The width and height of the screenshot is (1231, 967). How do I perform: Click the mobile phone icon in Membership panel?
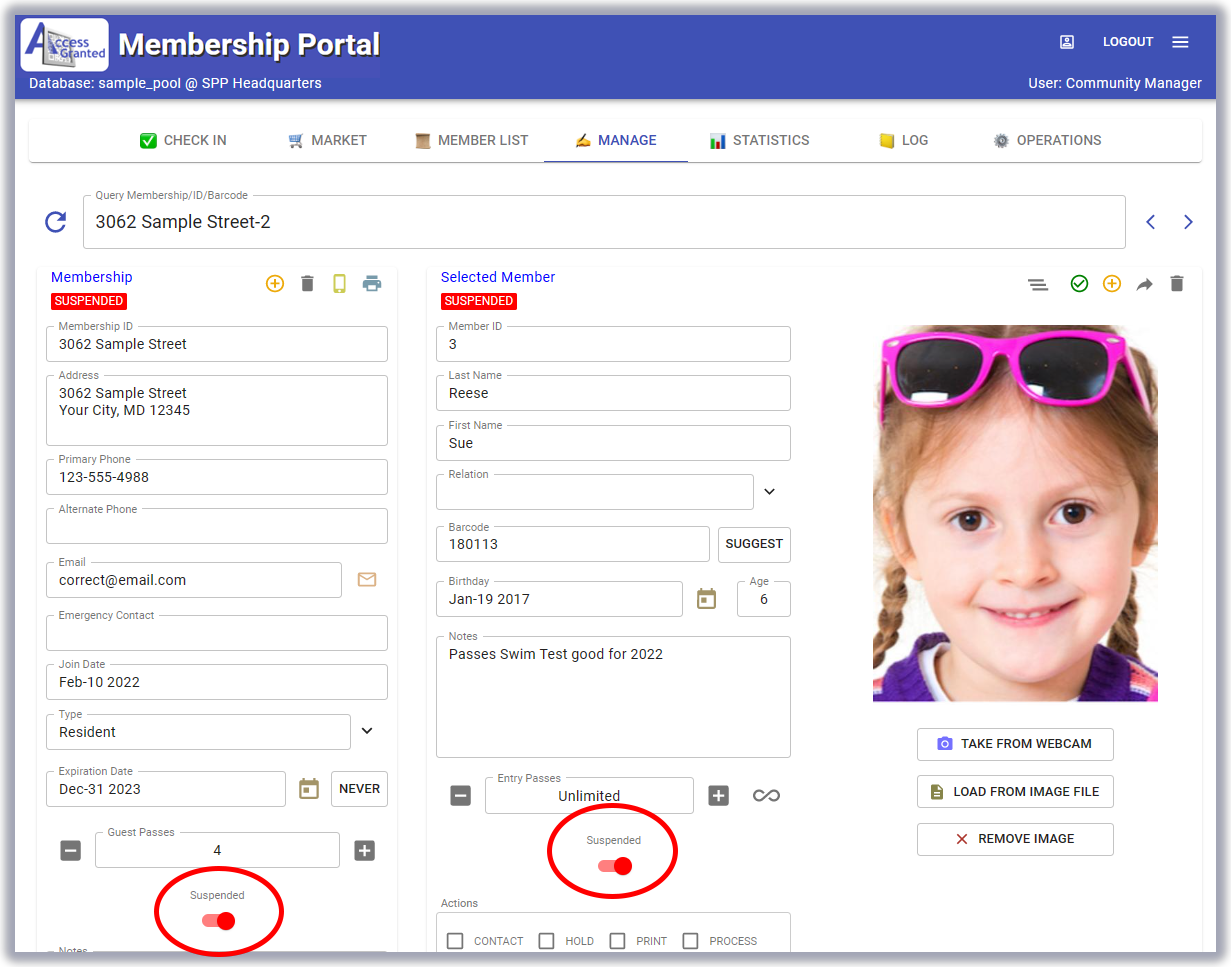click(x=339, y=284)
